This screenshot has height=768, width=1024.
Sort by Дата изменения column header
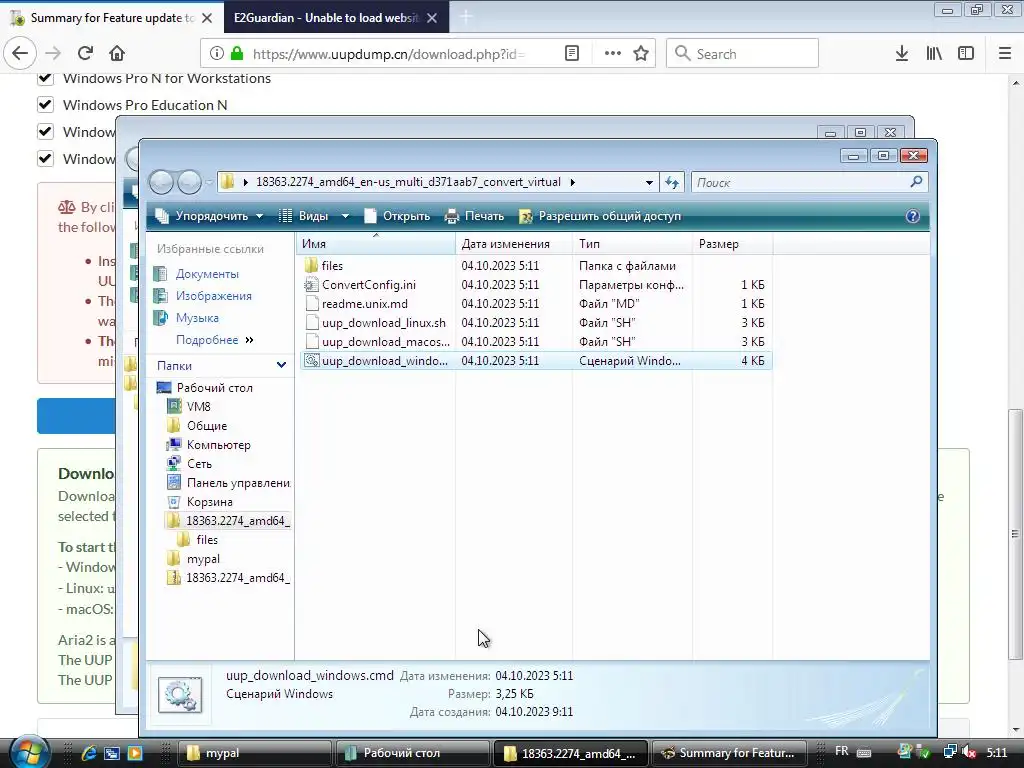coord(514,244)
